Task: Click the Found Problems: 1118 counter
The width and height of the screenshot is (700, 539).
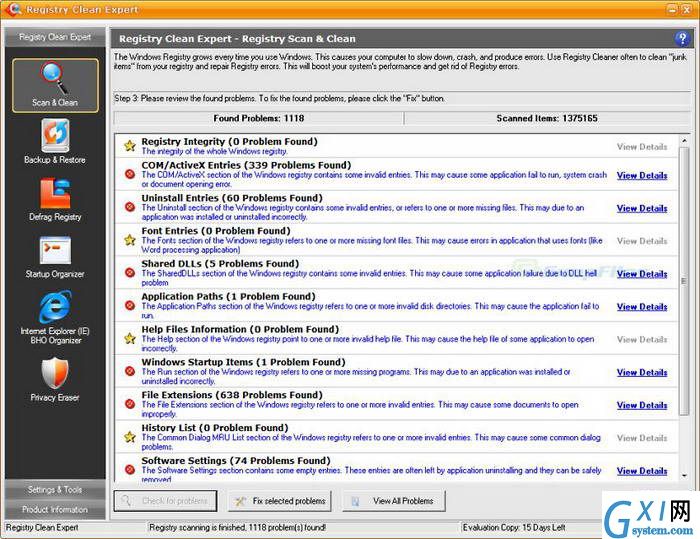Action: click(258, 118)
